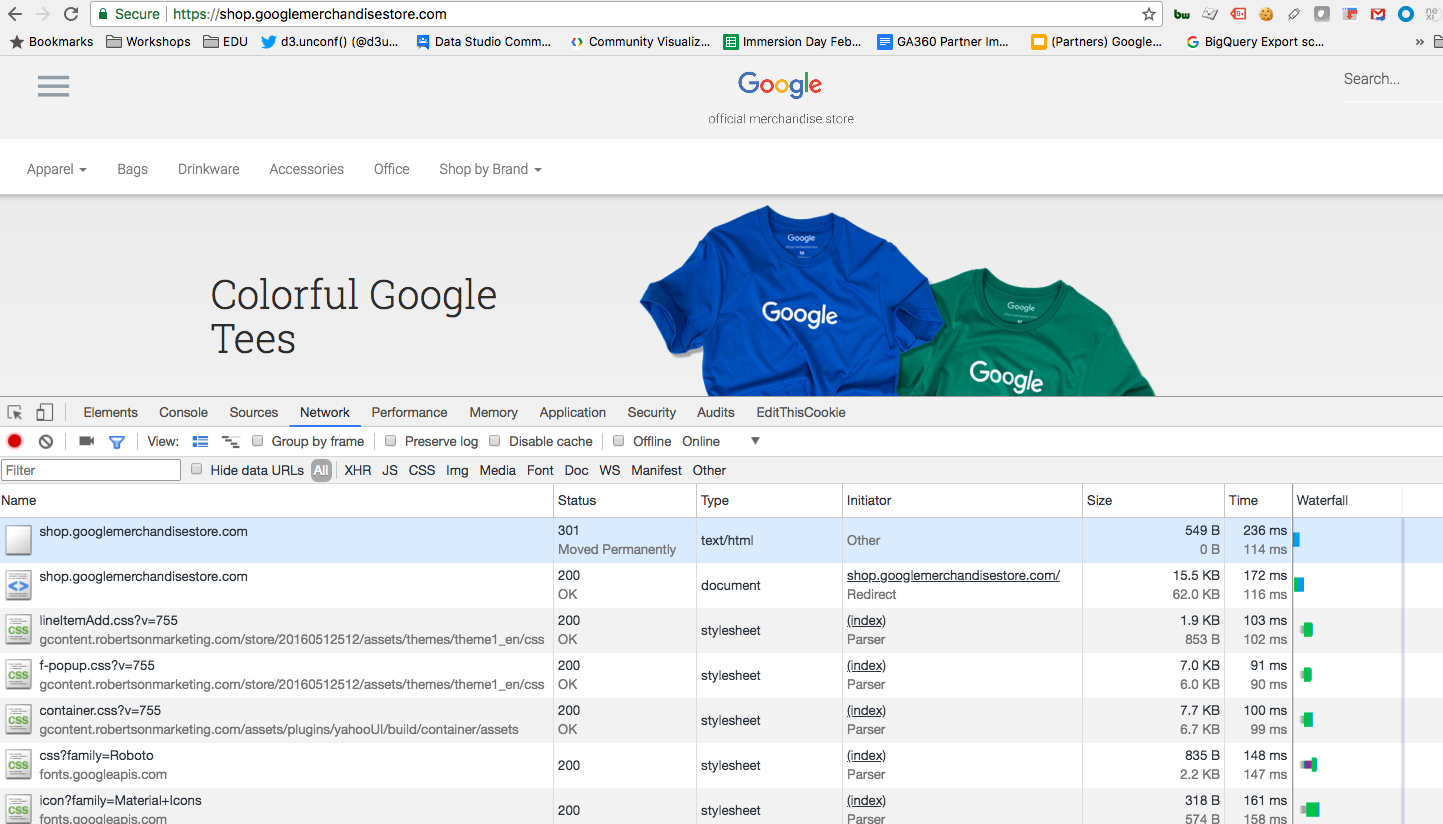Activate the element inspector tool in DevTools
Viewport: 1443px width, 824px height.
point(15,412)
